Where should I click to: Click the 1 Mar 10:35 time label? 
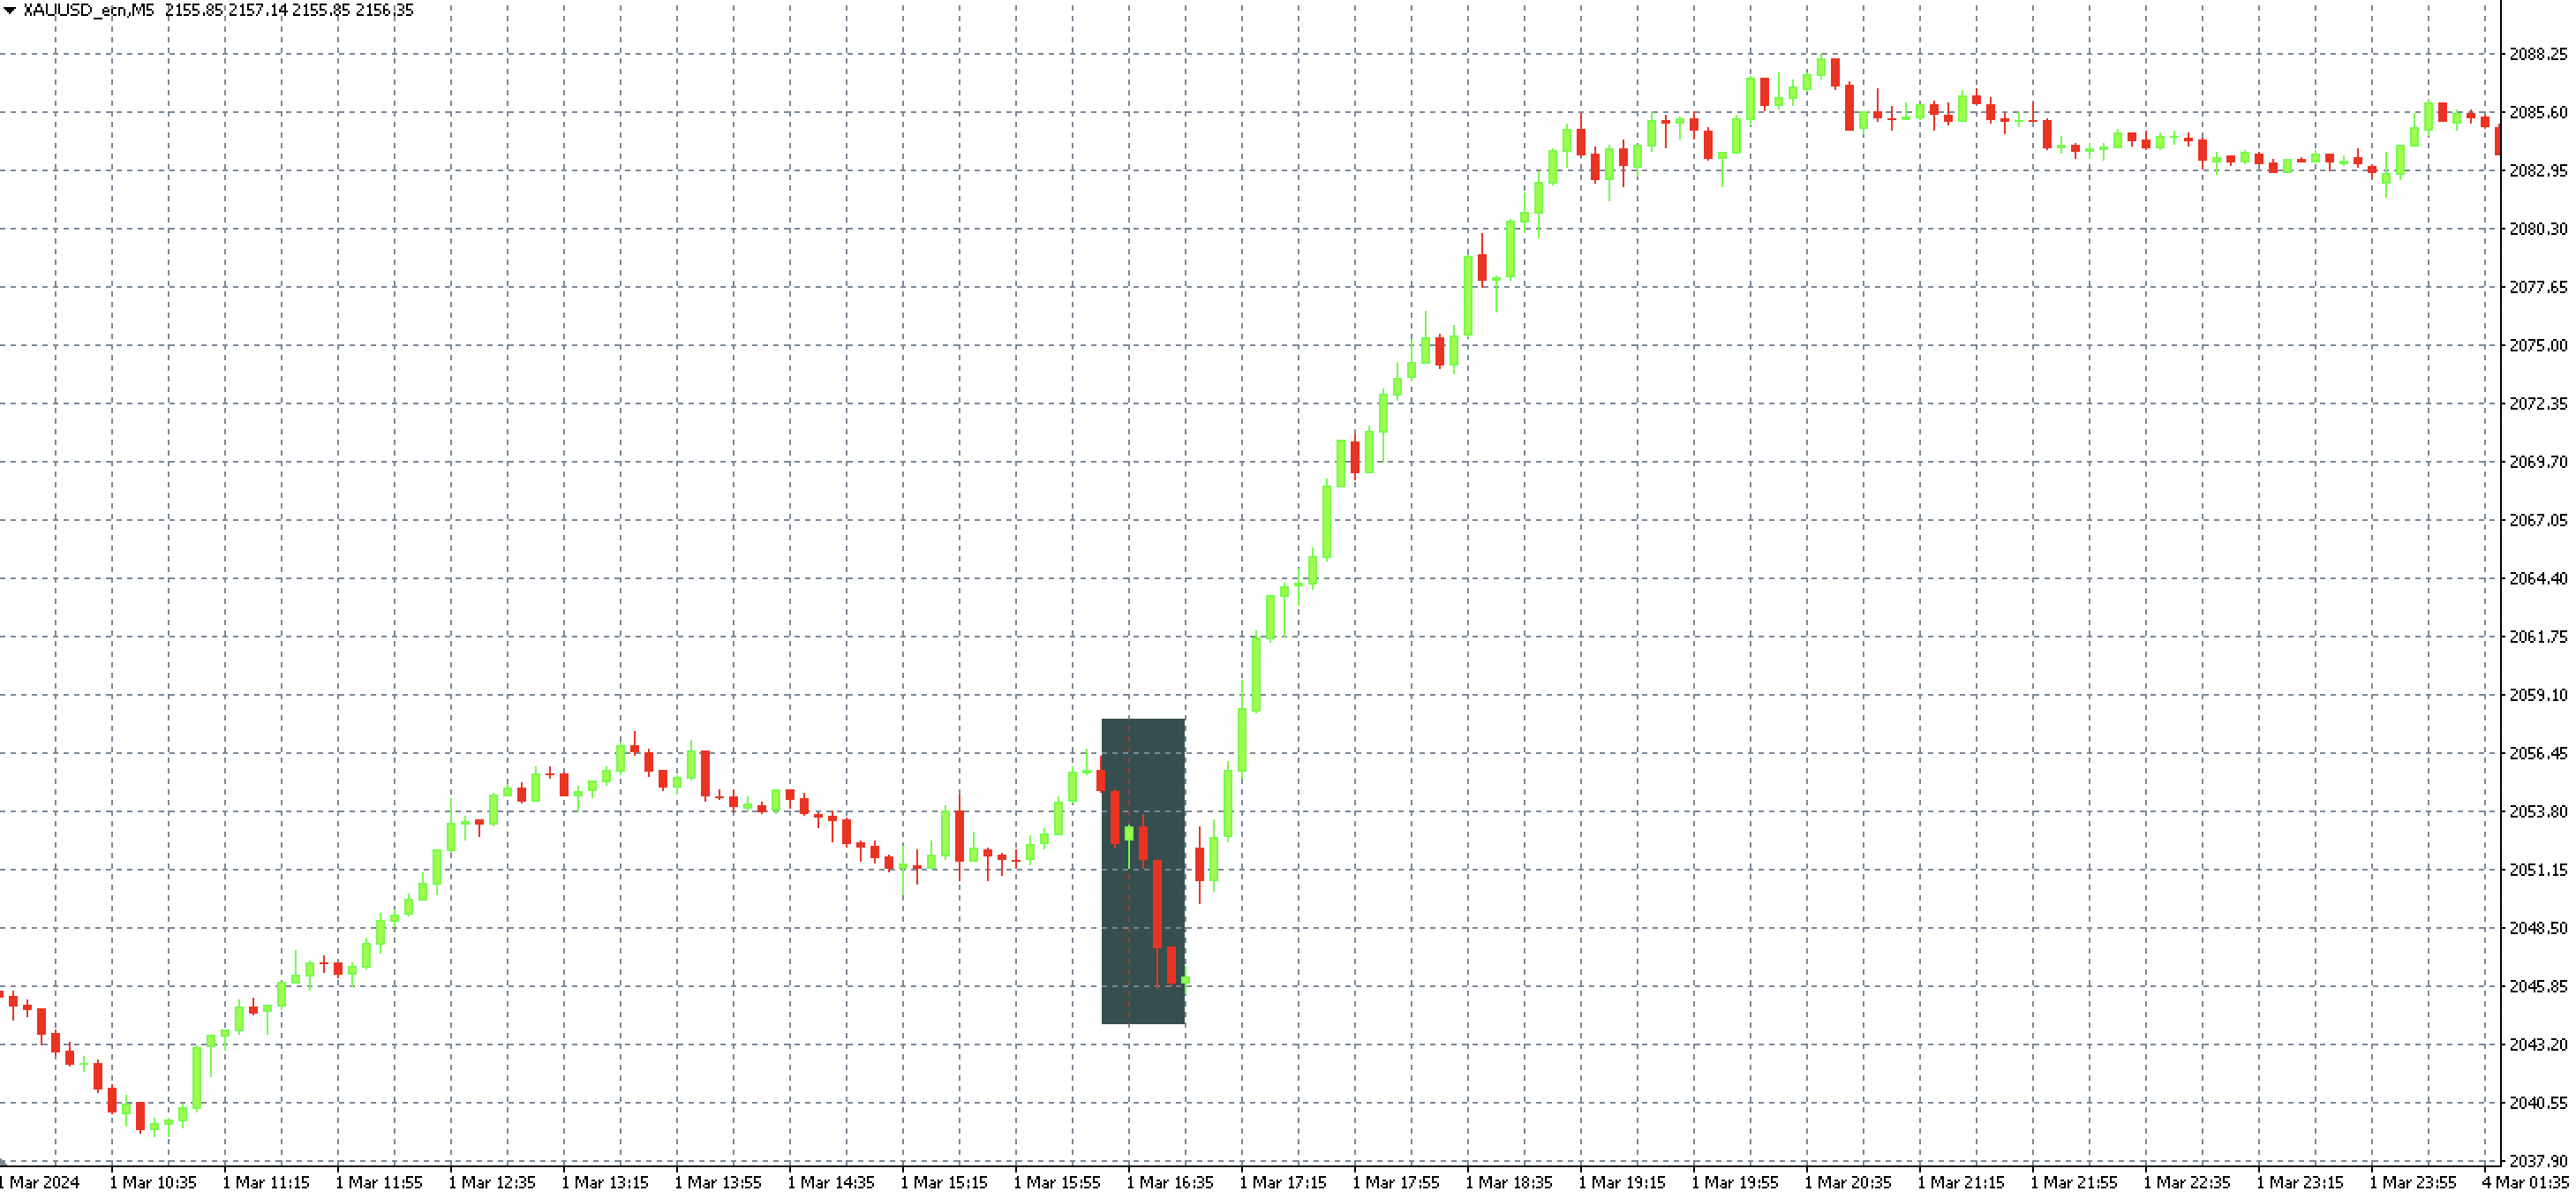(x=153, y=1183)
